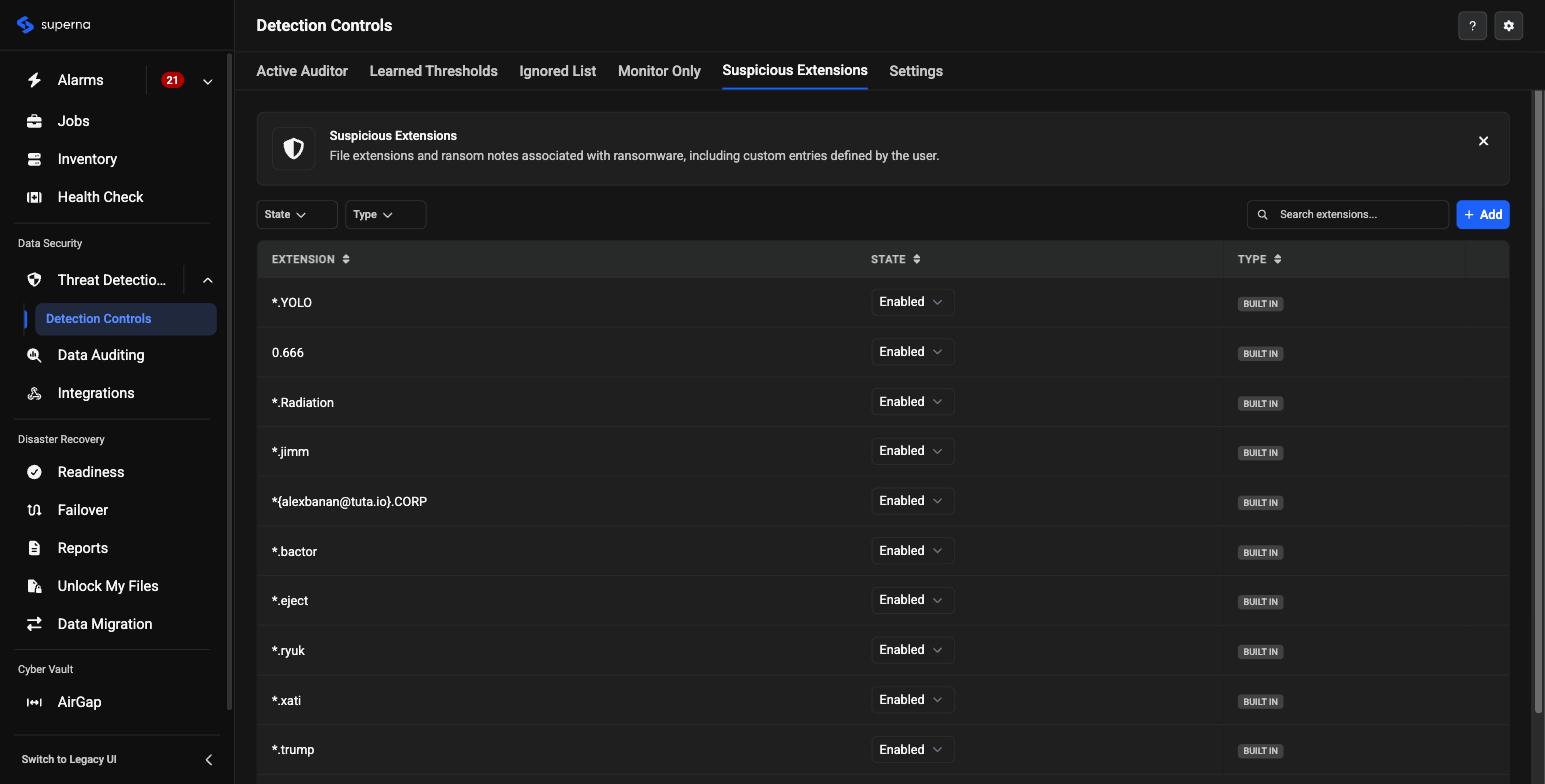Viewport: 1545px width, 784px height.
Task: Open the Jobs page link
Action: coord(73,121)
